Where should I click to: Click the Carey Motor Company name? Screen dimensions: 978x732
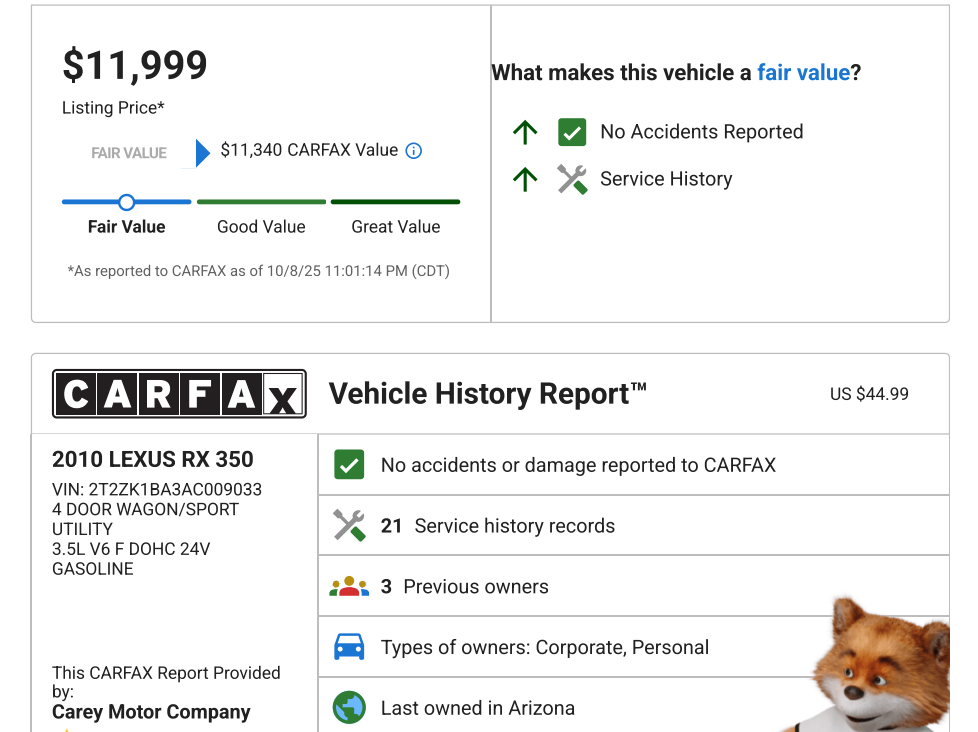pyautogui.click(x=151, y=712)
